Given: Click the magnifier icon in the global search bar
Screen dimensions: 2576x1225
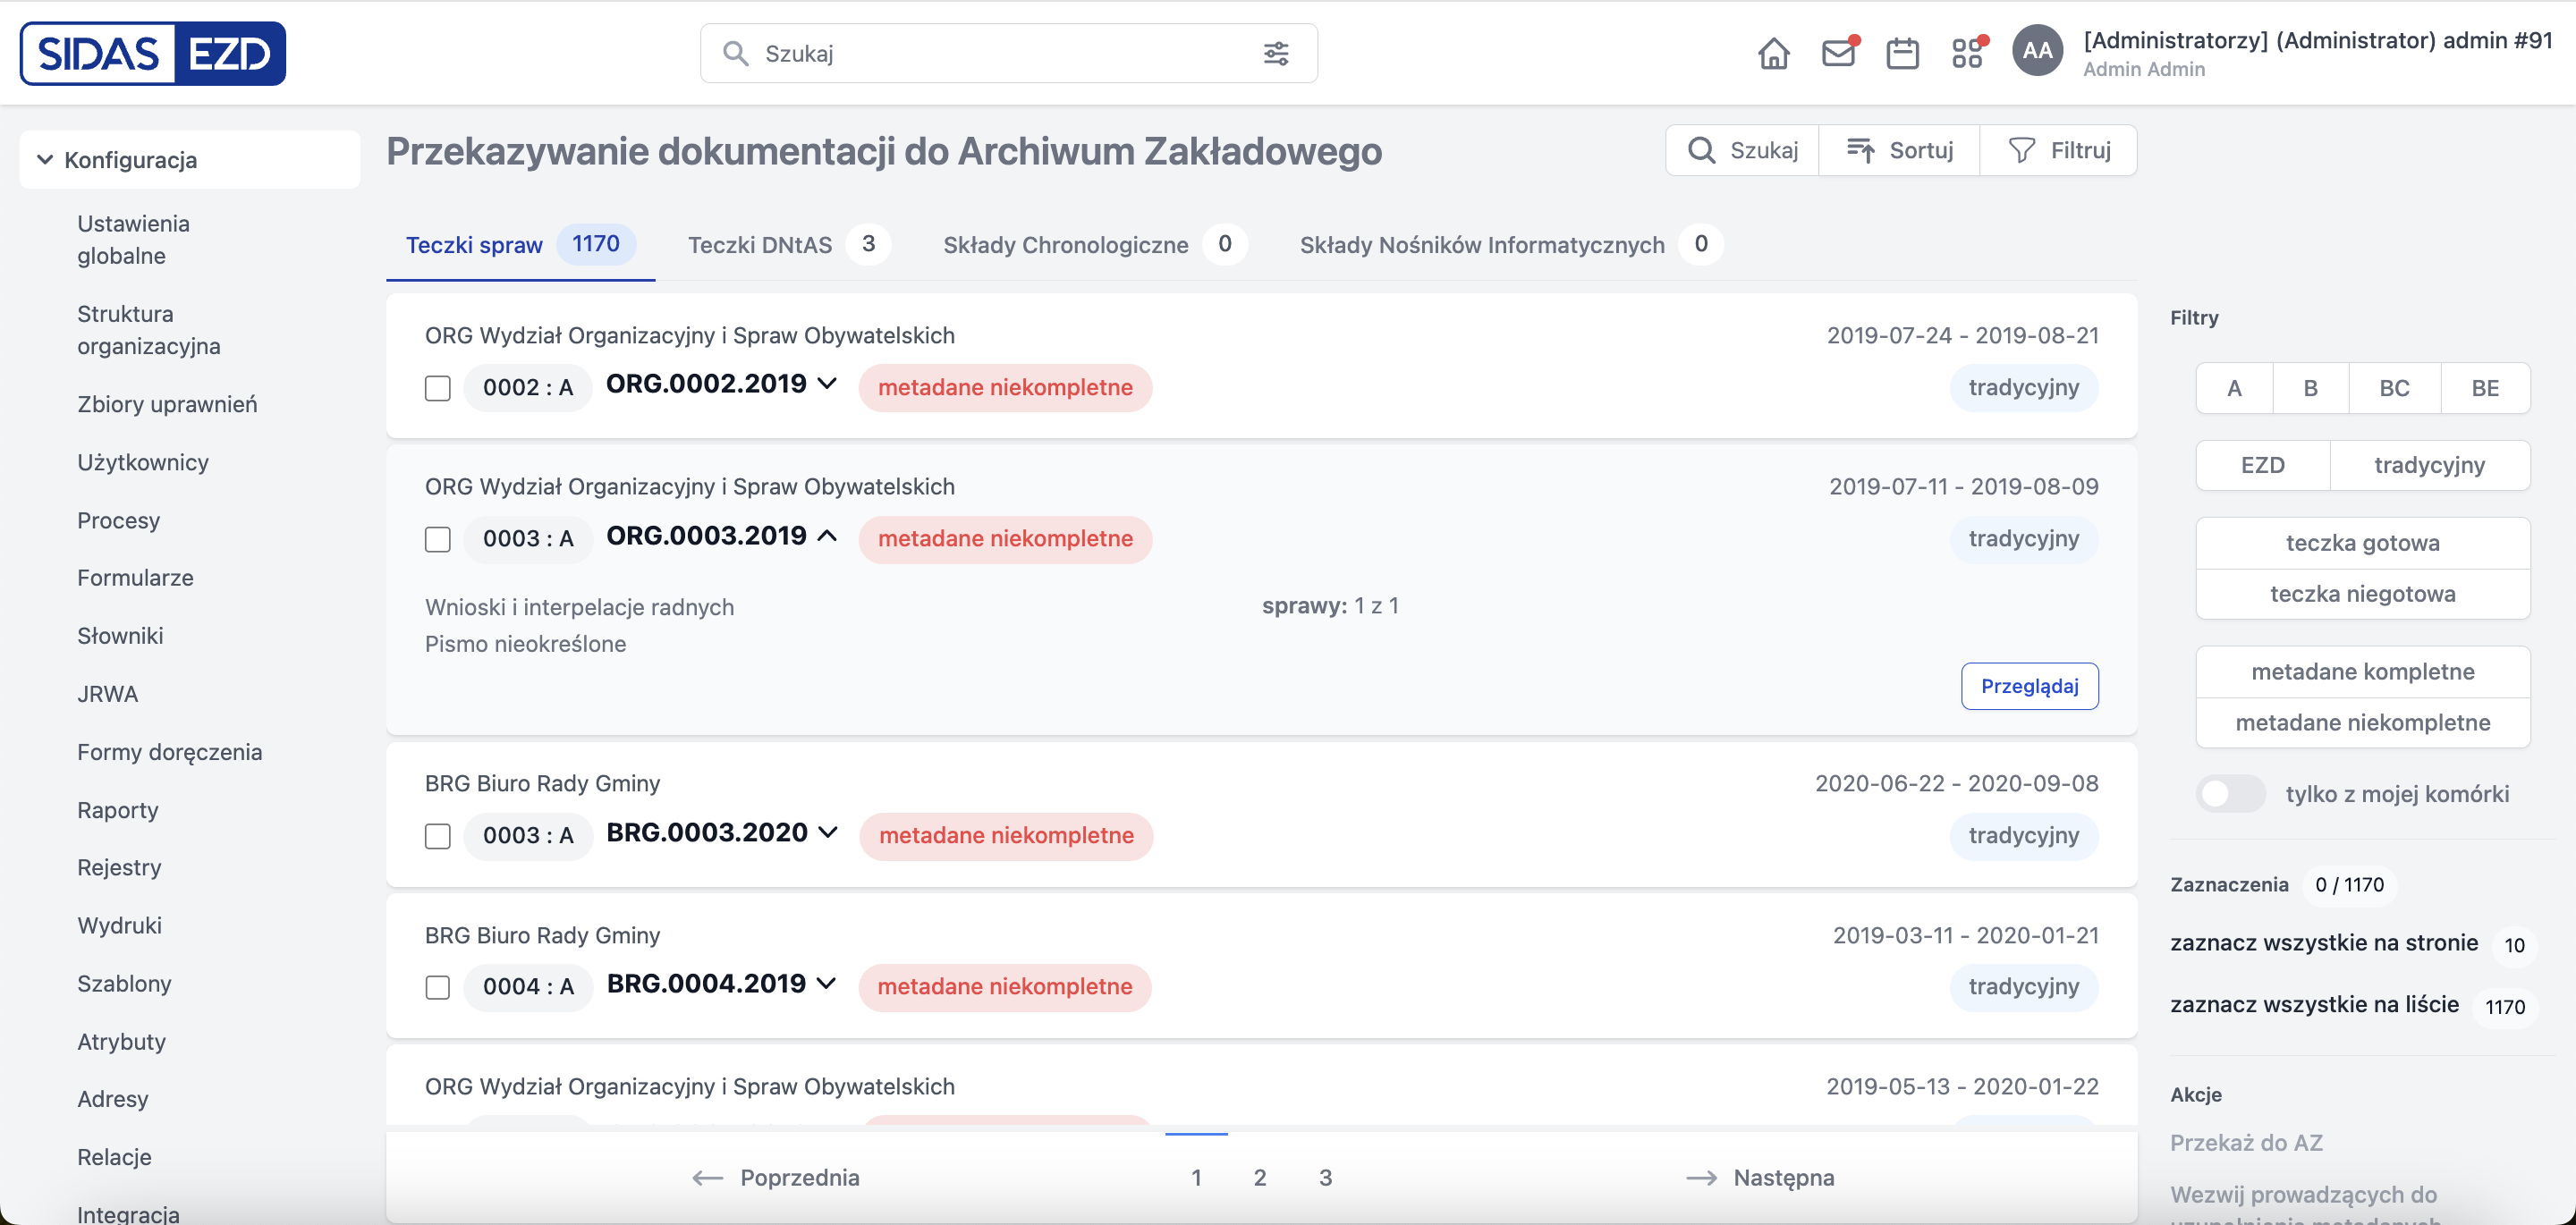Looking at the screenshot, I should [735, 53].
